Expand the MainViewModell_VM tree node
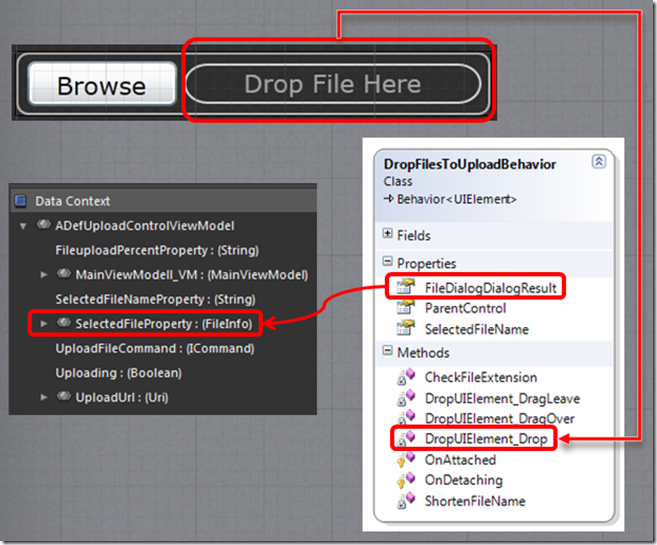This screenshot has width=657, height=545. pyautogui.click(x=44, y=275)
